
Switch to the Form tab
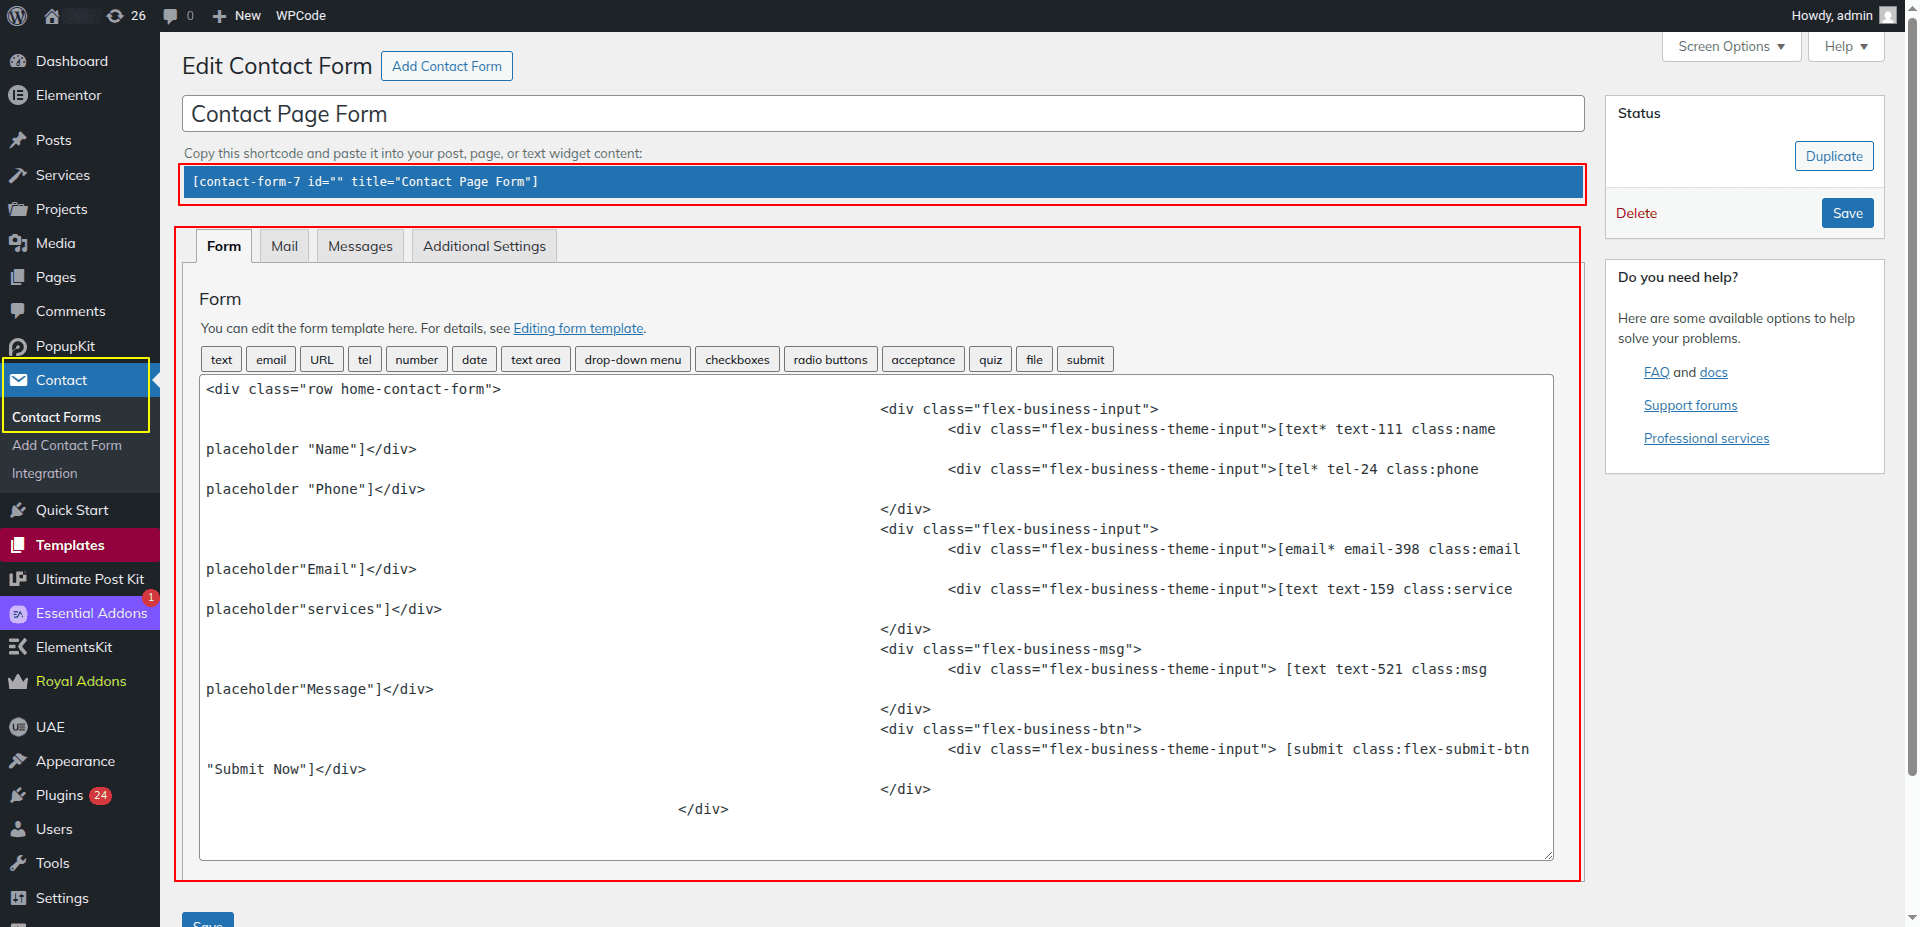click(x=224, y=246)
